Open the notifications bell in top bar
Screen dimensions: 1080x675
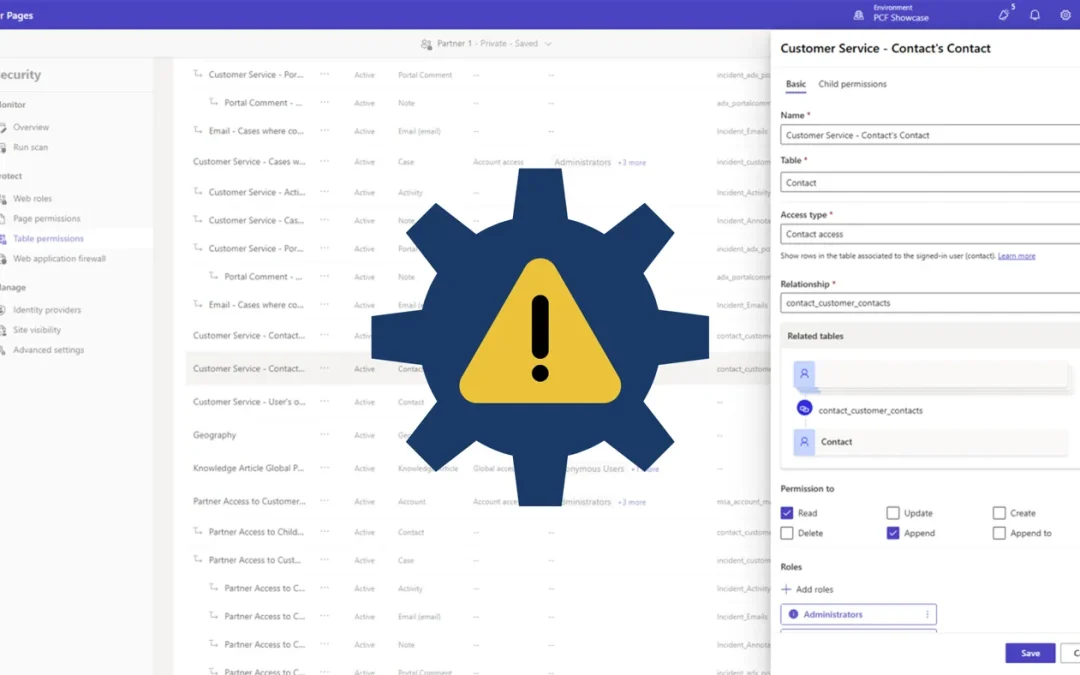[x=1035, y=15]
